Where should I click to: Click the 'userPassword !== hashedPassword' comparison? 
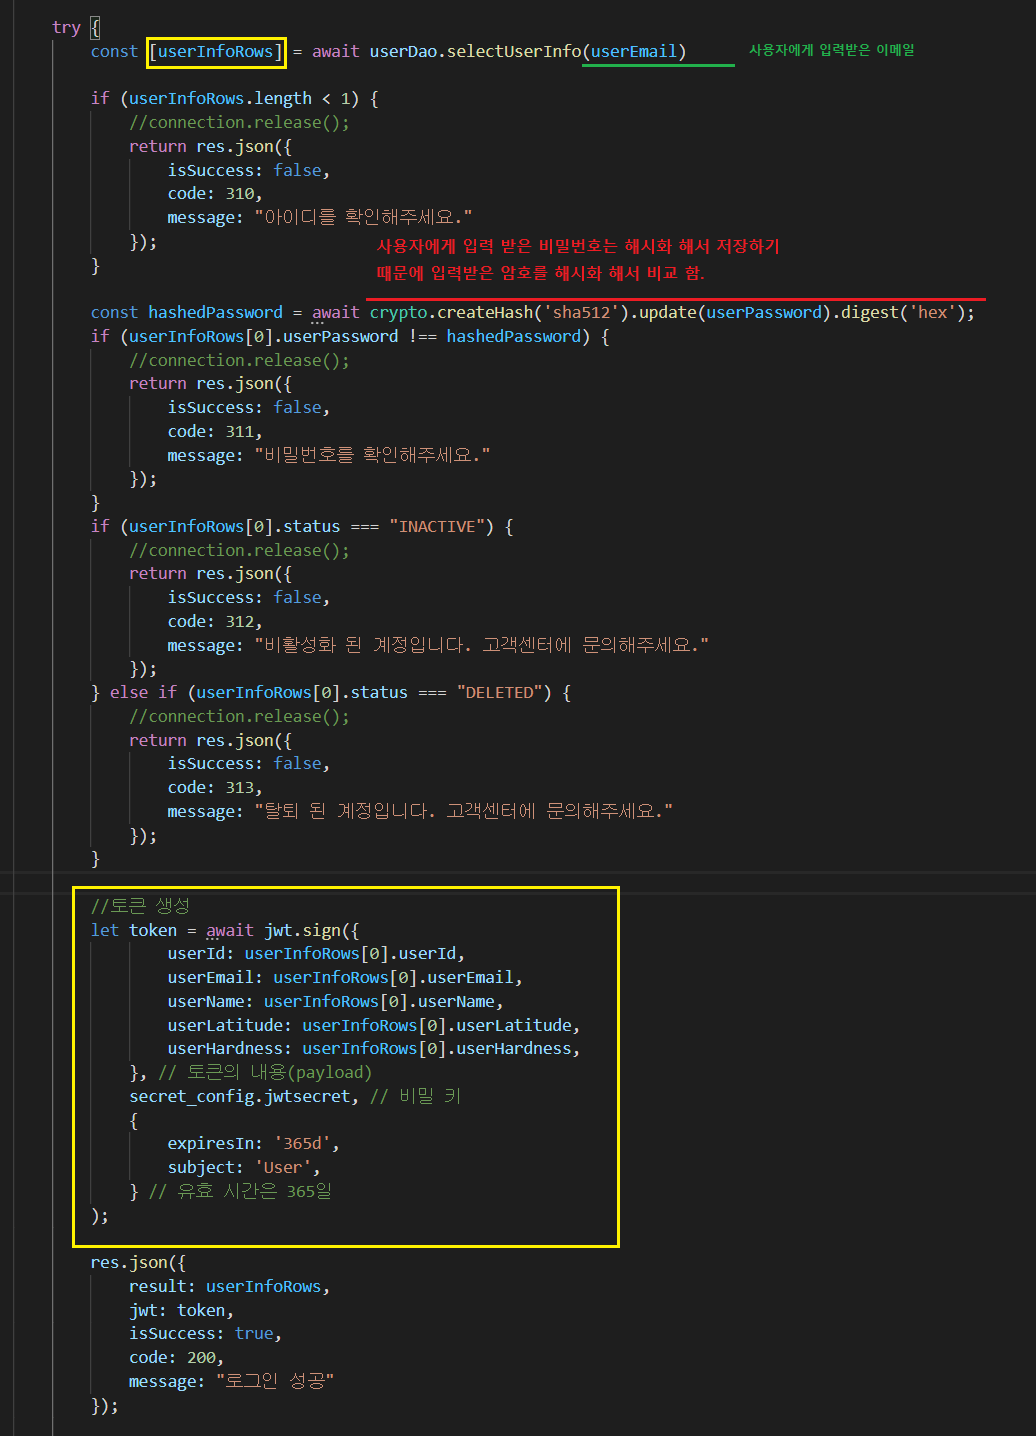coord(436,336)
